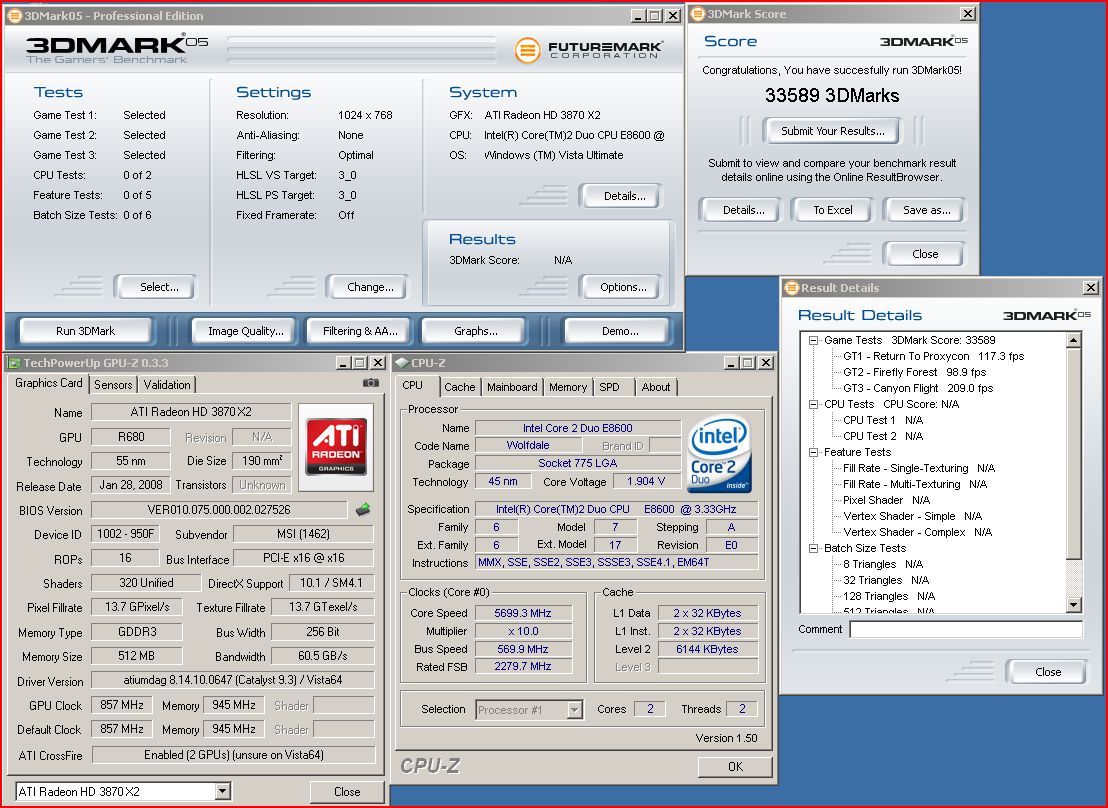Collapse the Batch Size Tests tree node

click(814, 549)
